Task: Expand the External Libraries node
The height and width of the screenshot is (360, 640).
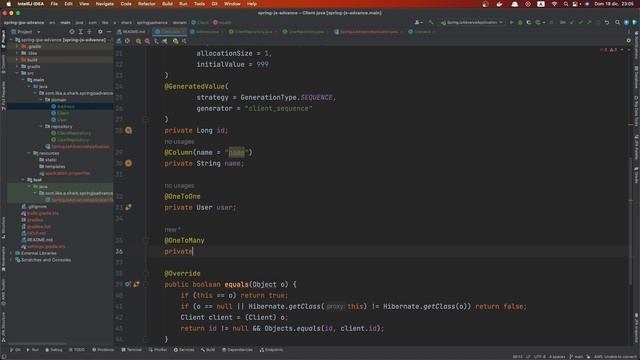Action: click(11, 253)
